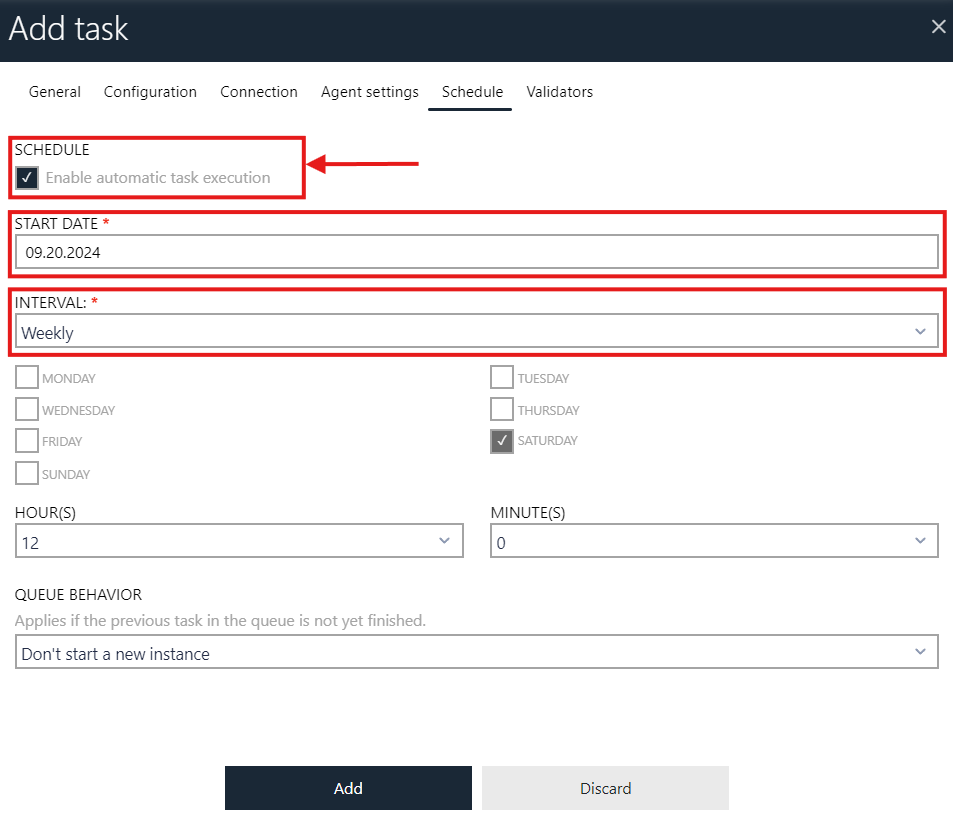This screenshot has height=818, width=953.
Task: Open the Minute(s) dropdown
Action: click(x=921, y=540)
